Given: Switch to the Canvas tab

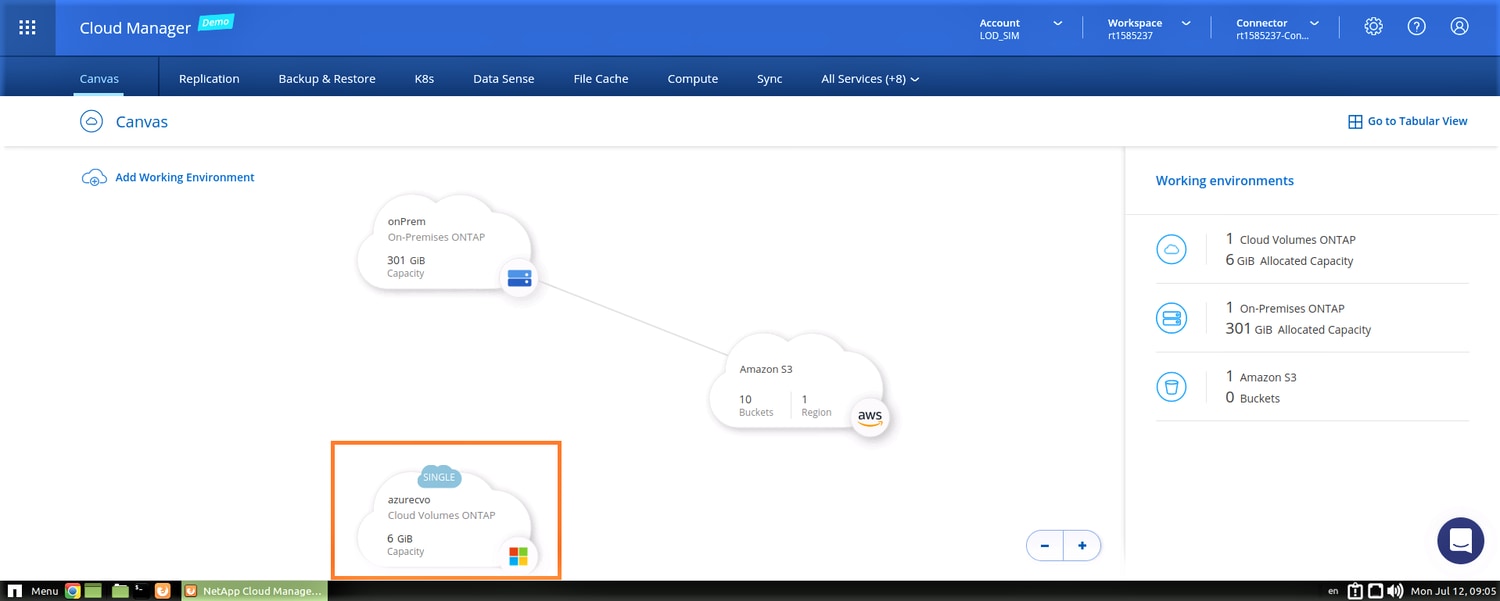Looking at the screenshot, I should 99,79.
